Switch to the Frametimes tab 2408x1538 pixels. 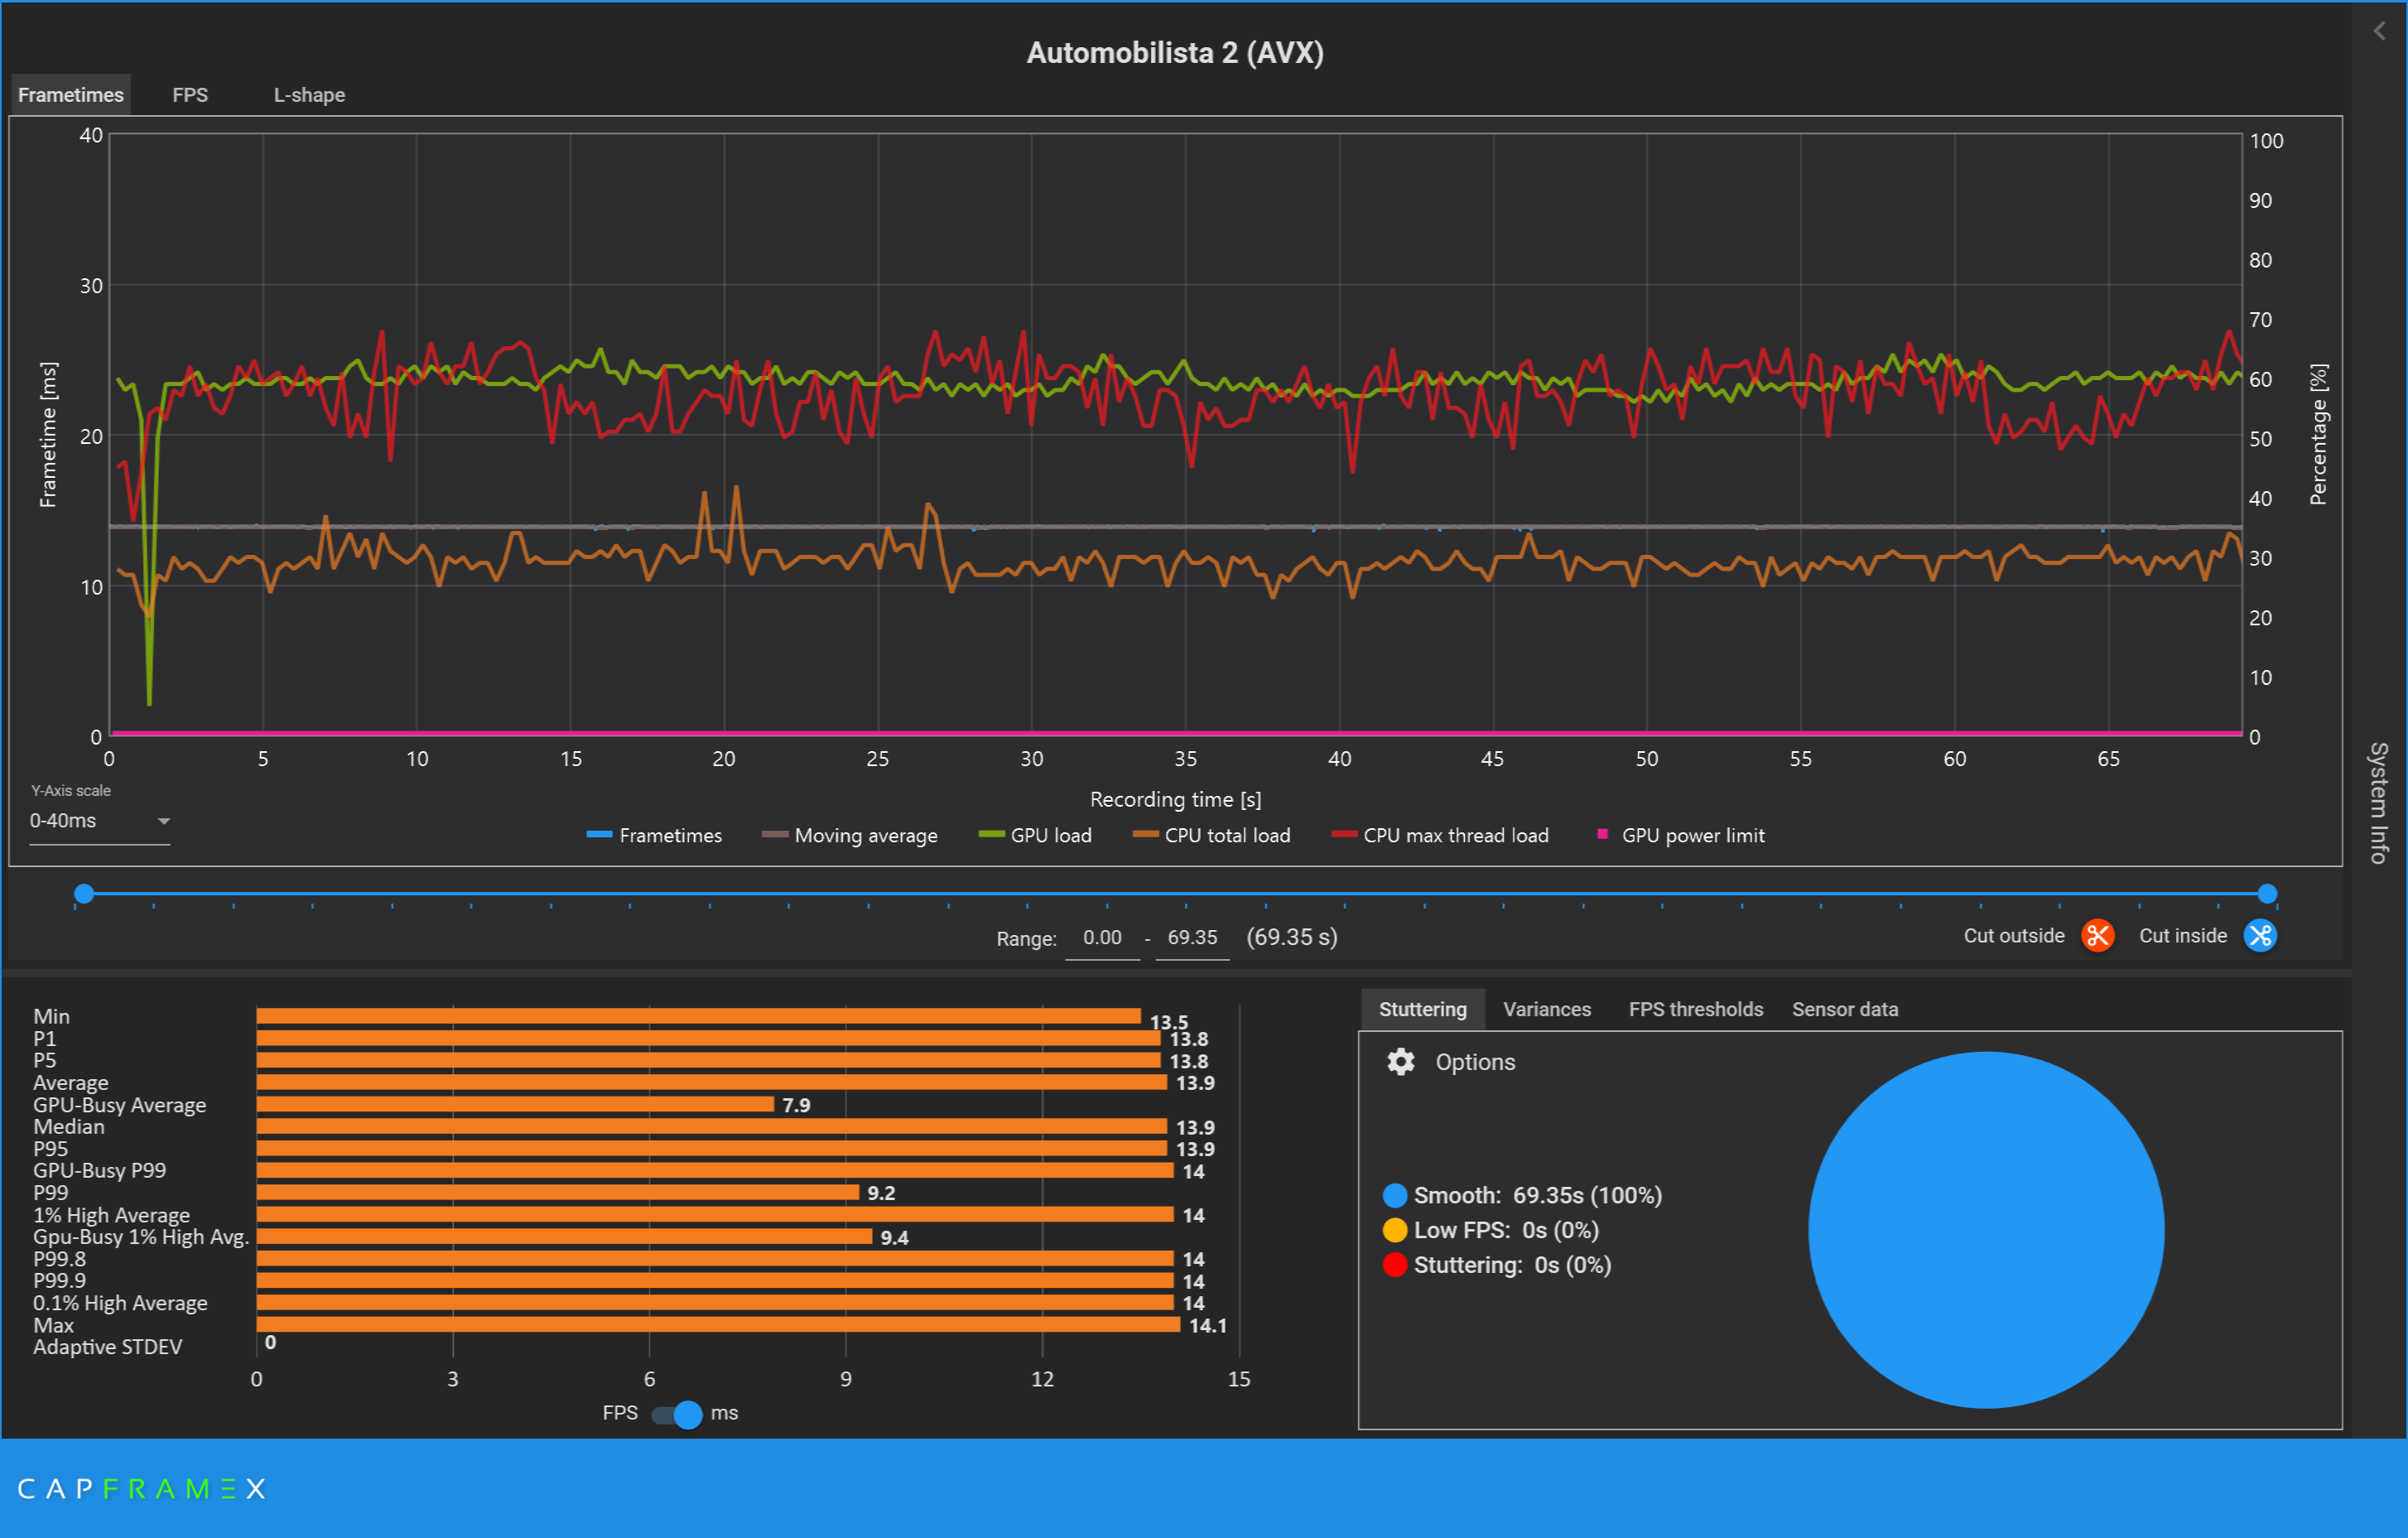[71, 95]
